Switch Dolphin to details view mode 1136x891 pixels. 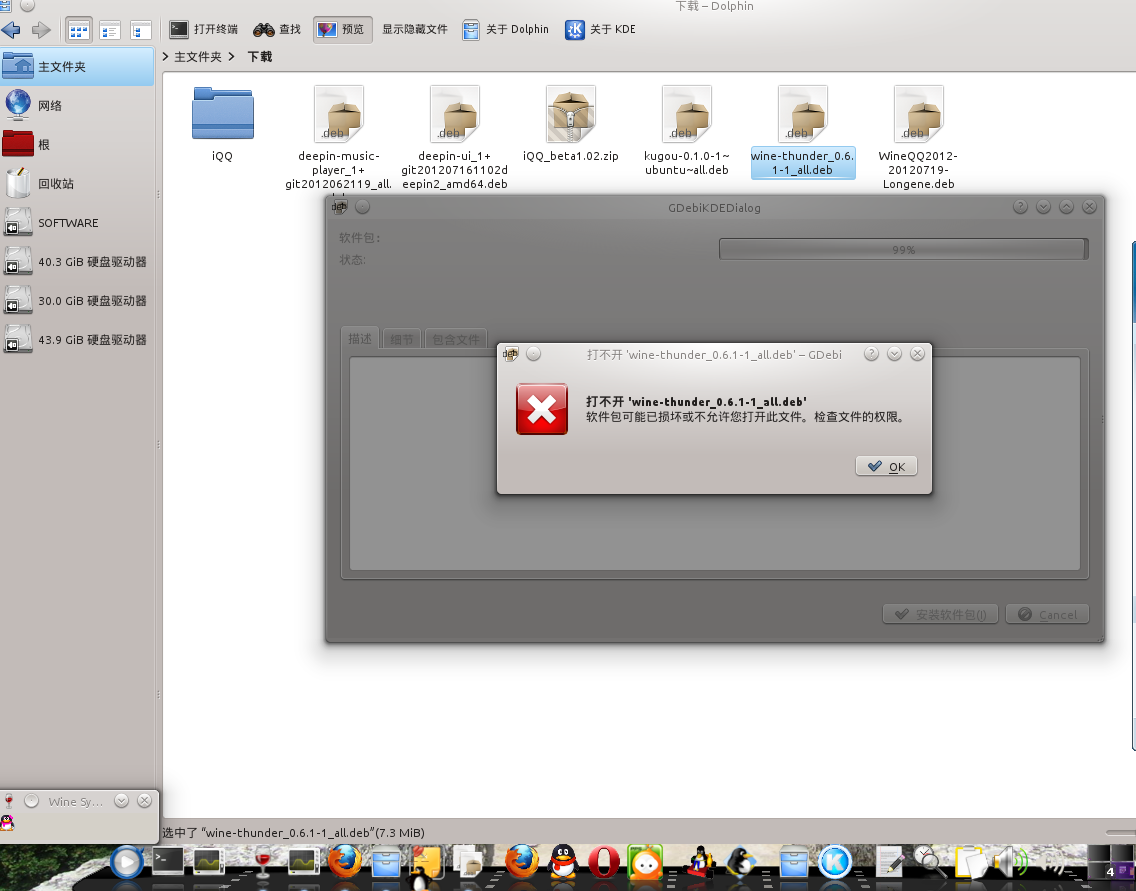pyautogui.click(x=110, y=30)
